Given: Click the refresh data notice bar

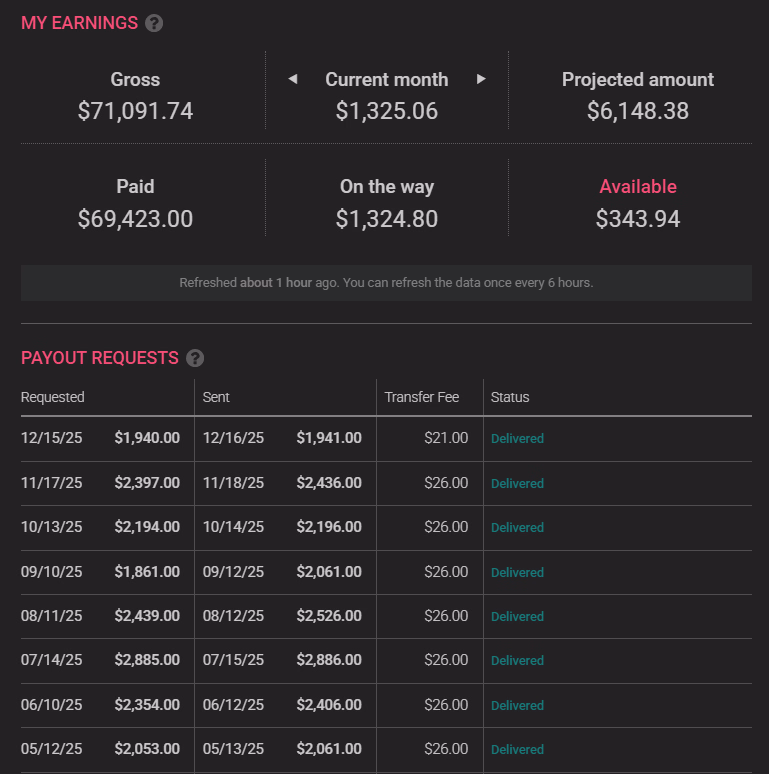Looking at the screenshot, I should (386, 283).
